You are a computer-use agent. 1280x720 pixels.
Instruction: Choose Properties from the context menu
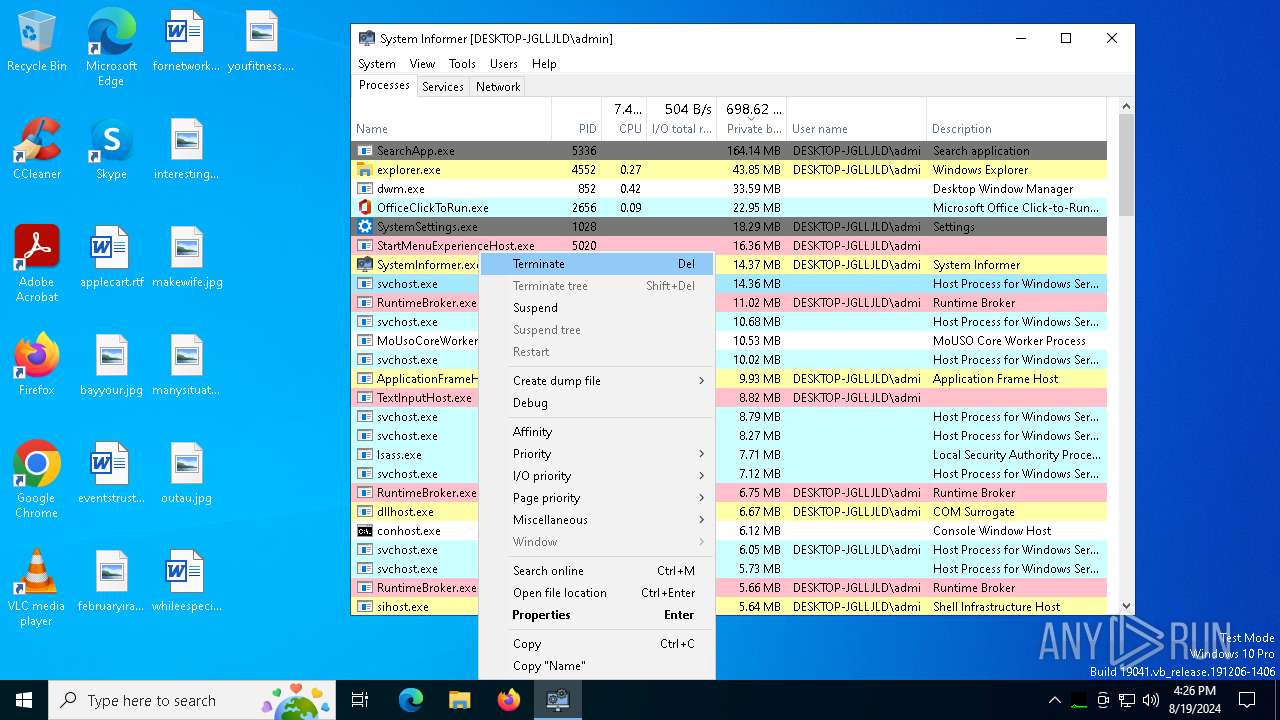tap(597, 615)
